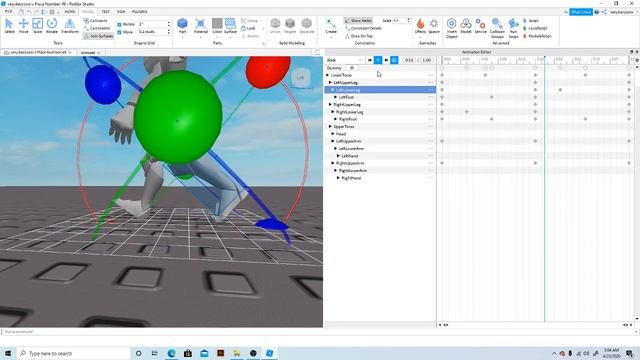Open Collision Groups
Viewport: 640px width, 360px height.
[x=497, y=28]
